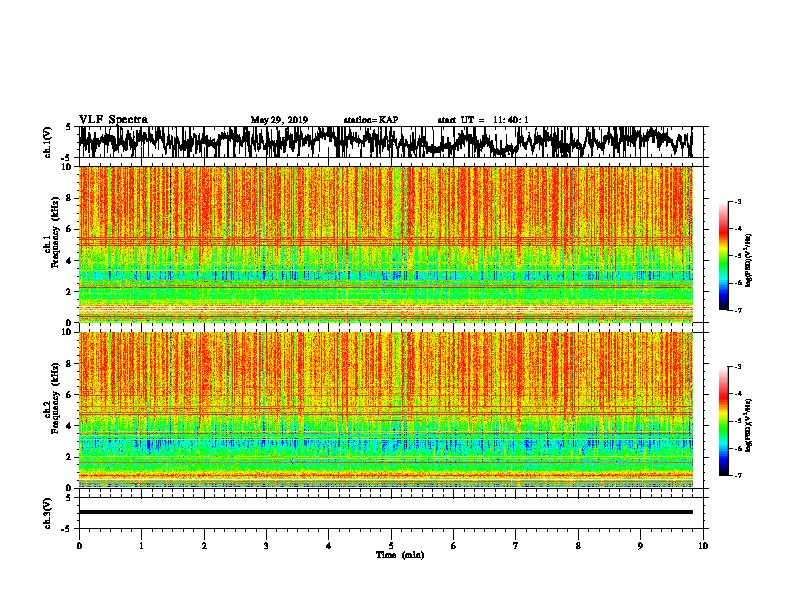Click the "ch.1(V)" waveform axis label

click(x=47, y=142)
